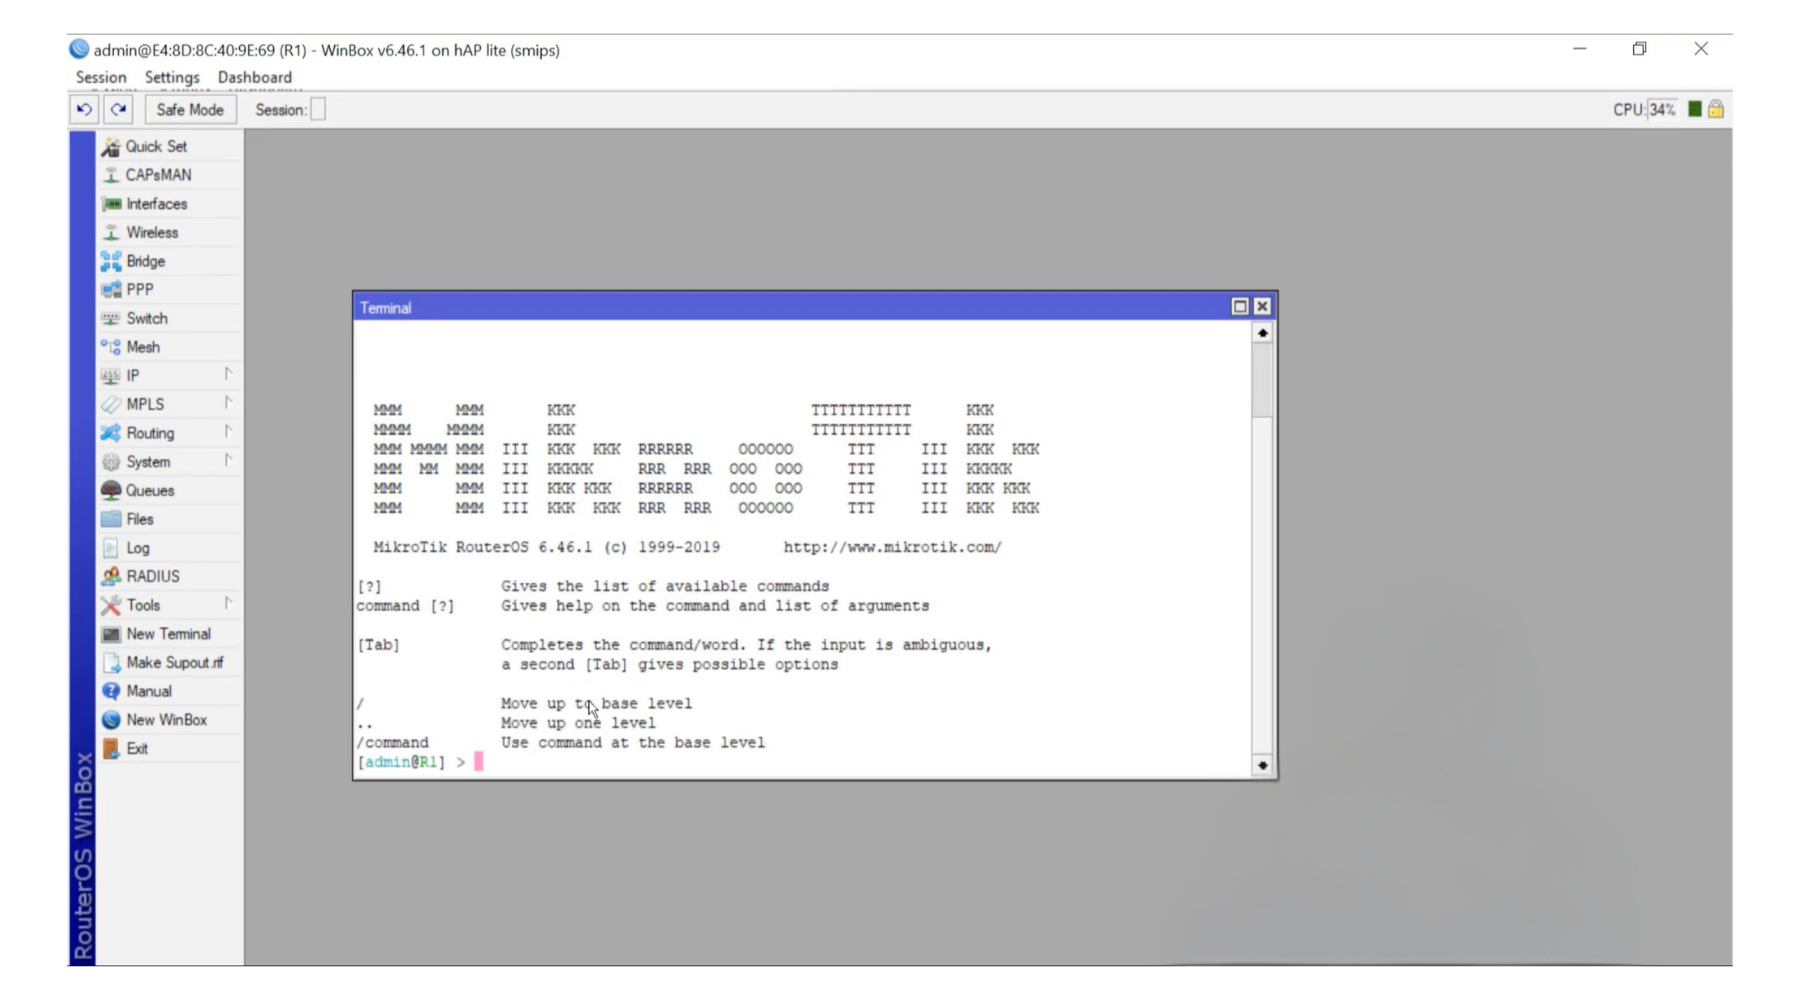Open the Wireless menu
1800x1000 pixels.
pos(152,232)
